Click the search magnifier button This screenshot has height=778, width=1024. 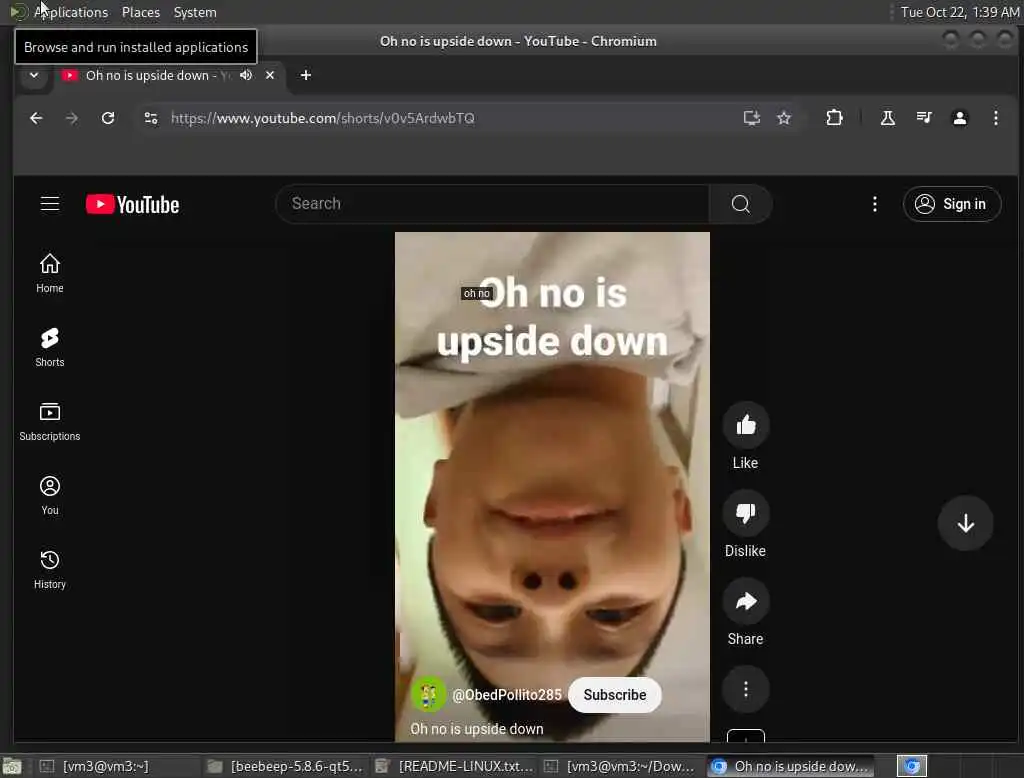[x=741, y=204]
